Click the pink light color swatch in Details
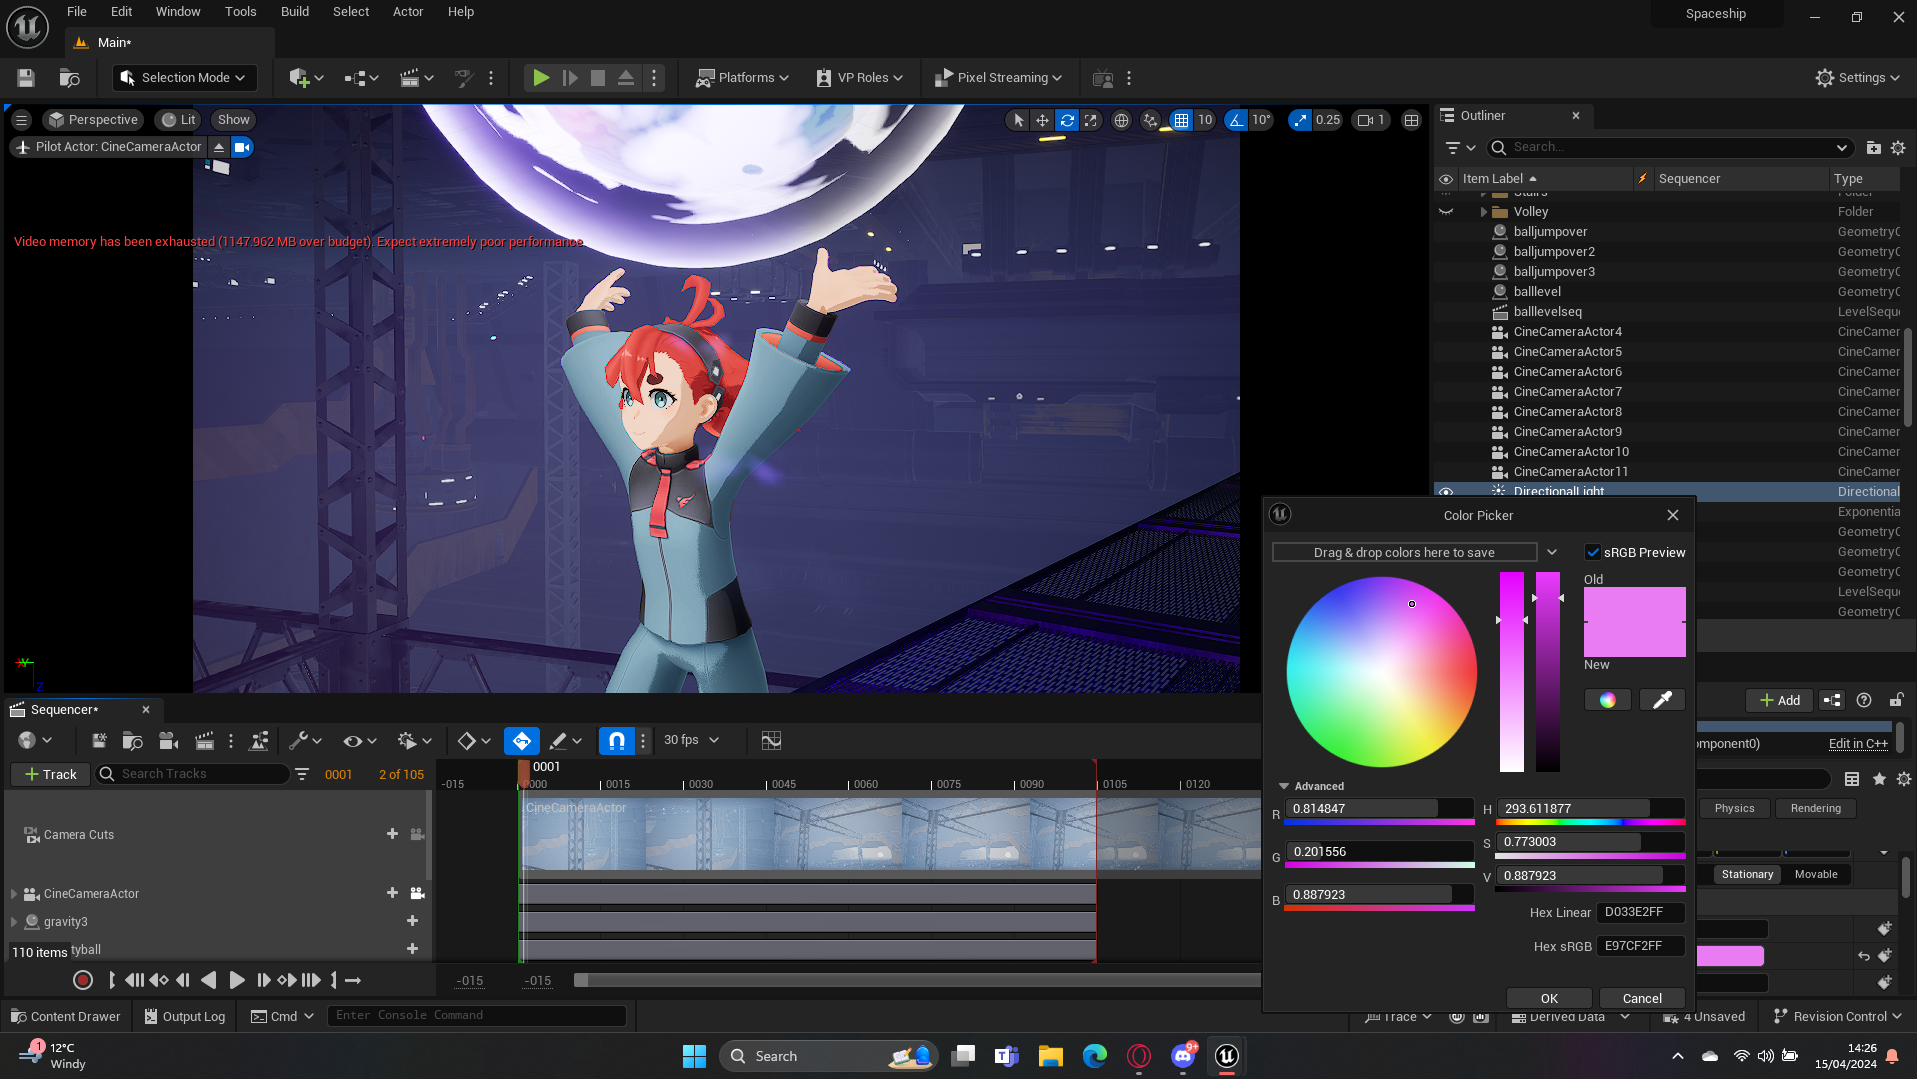The height and width of the screenshot is (1079, 1917). coord(1730,956)
